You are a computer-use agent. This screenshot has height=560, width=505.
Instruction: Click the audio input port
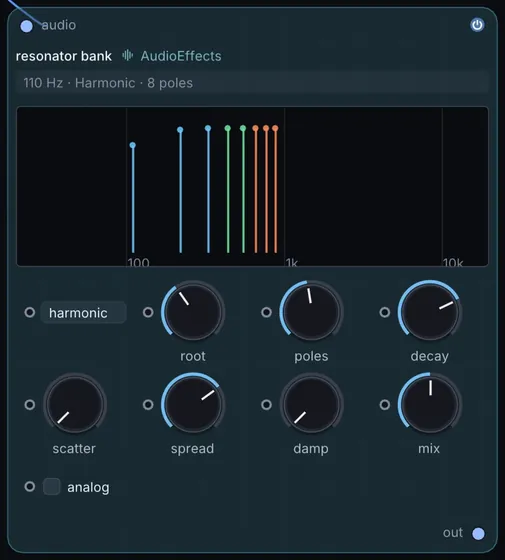(x=26, y=26)
